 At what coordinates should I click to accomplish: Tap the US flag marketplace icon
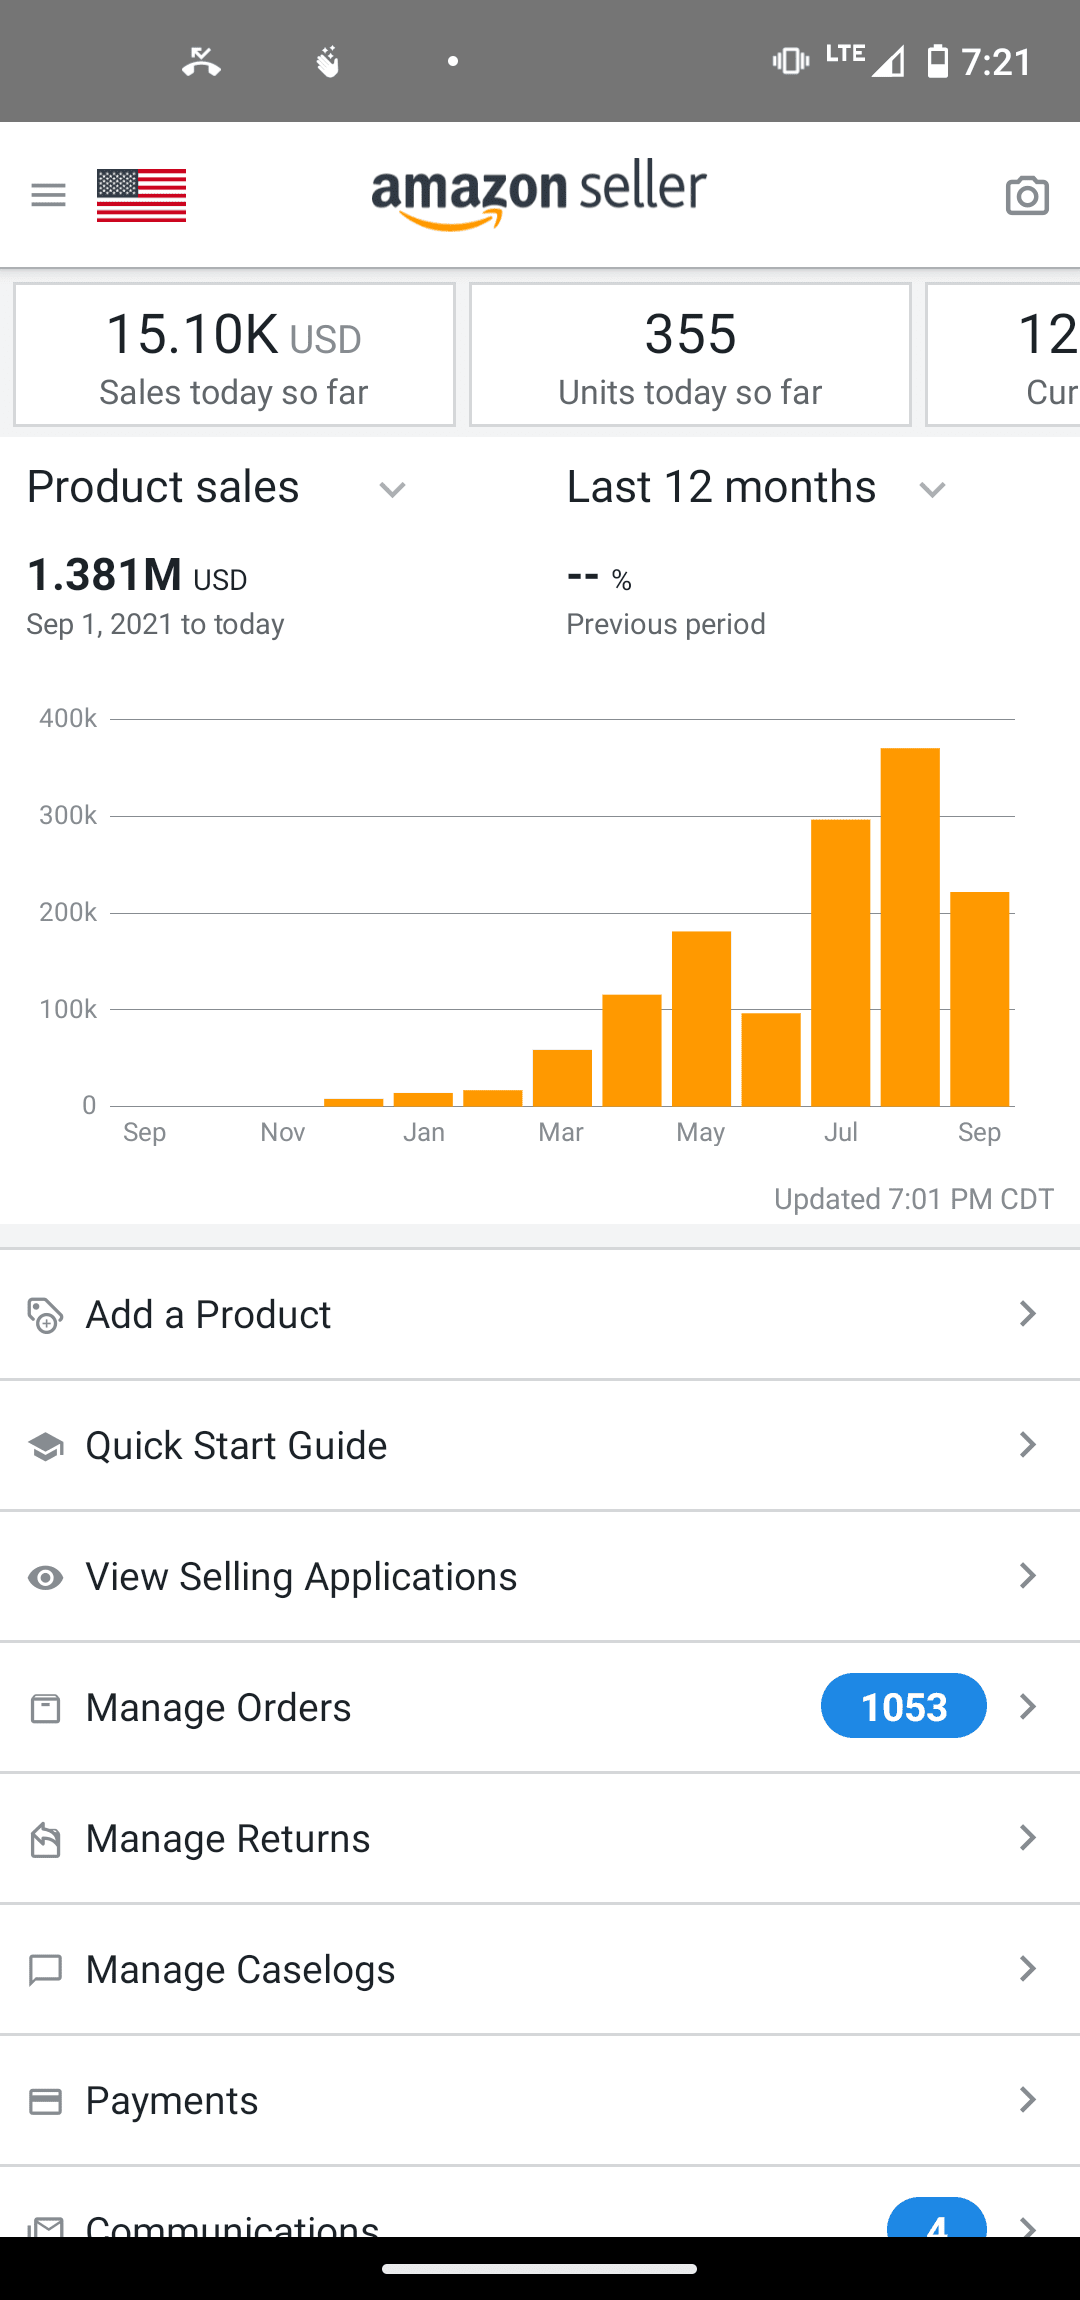tap(141, 195)
